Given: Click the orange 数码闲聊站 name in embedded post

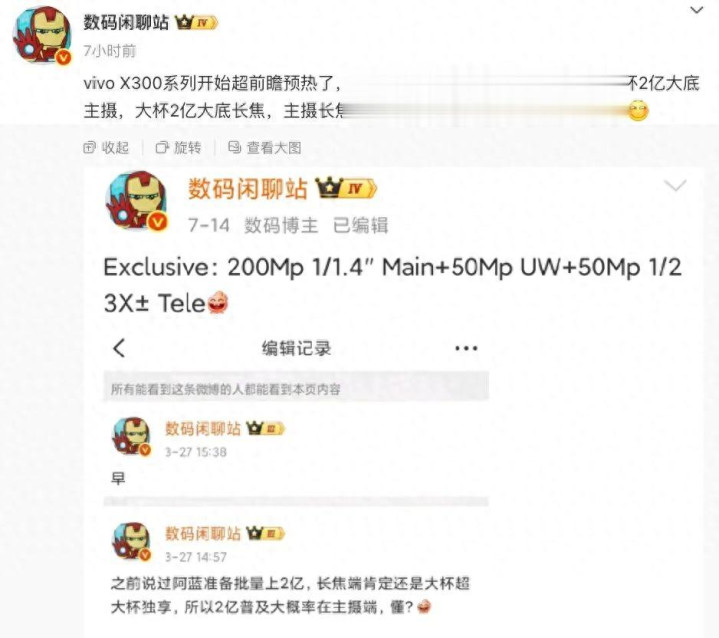Looking at the screenshot, I should click(x=247, y=189).
